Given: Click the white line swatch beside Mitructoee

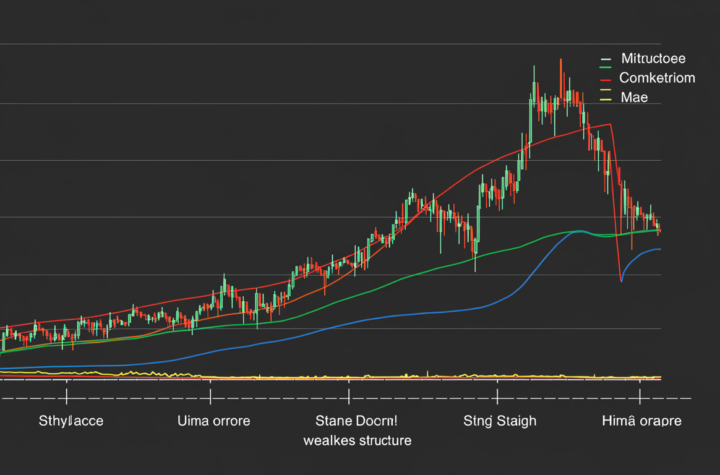Looking at the screenshot, I should pyautogui.click(x=605, y=58).
